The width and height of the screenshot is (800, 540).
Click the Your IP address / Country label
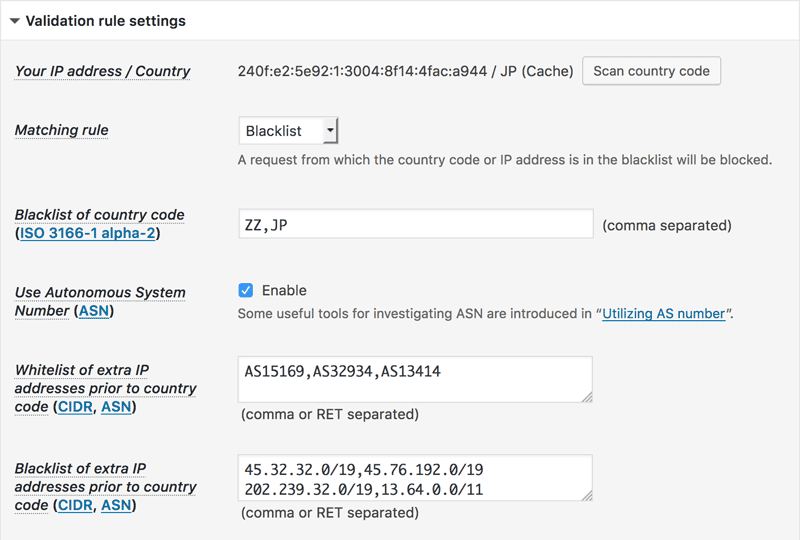click(x=103, y=71)
